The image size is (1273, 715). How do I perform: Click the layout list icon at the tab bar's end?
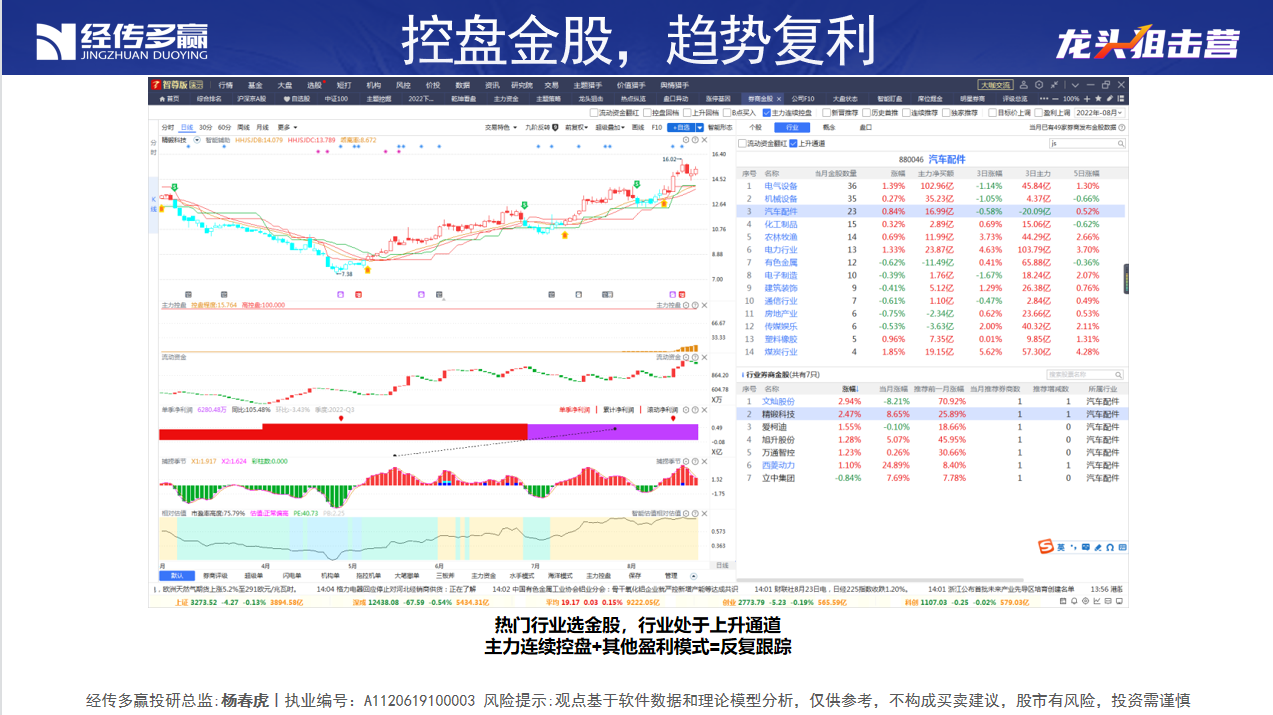click(x=1121, y=99)
